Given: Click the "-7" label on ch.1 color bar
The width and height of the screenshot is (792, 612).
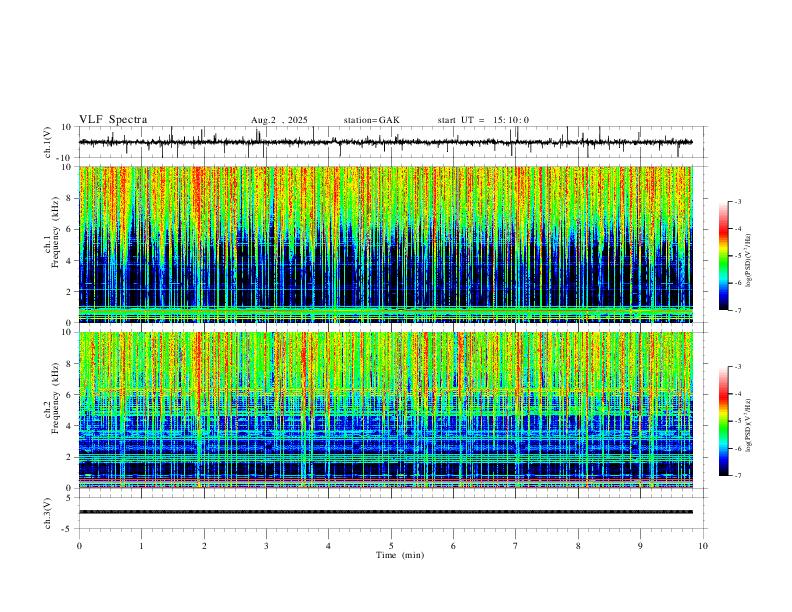Looking at the screenshot, I should tap(738, 310).
